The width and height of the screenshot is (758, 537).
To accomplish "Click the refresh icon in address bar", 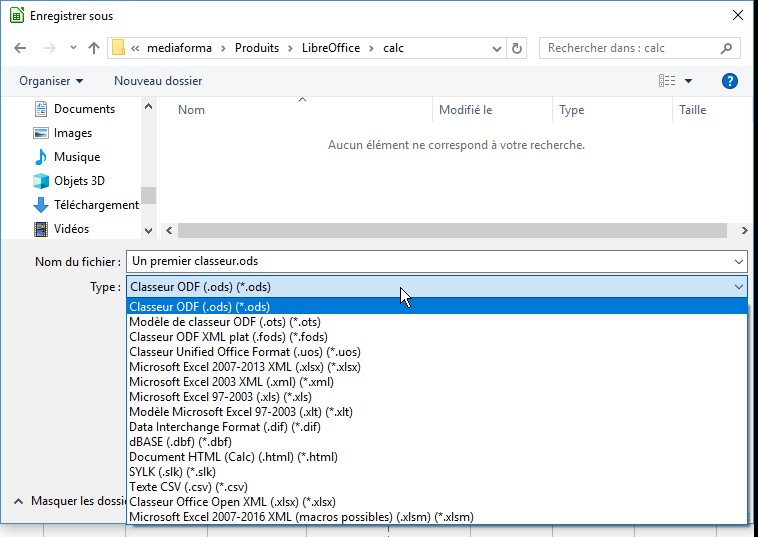I will [517, 48].
